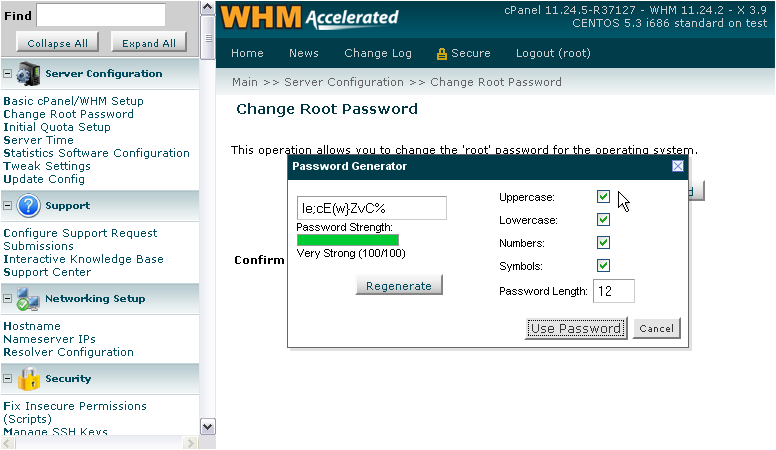Click the Server Configuration section icon
The image size is (776, 450).
click(28, 74)
